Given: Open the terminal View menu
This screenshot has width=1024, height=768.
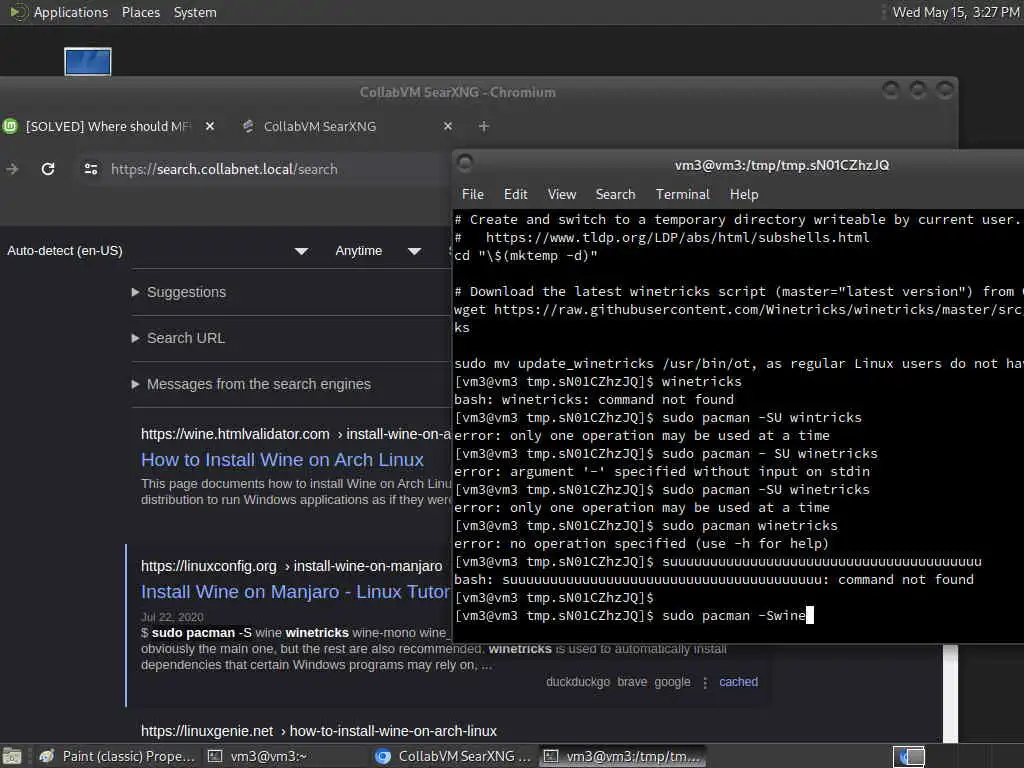Looking at the screenshot, I should pyautogui.click(x=562, y=194).
